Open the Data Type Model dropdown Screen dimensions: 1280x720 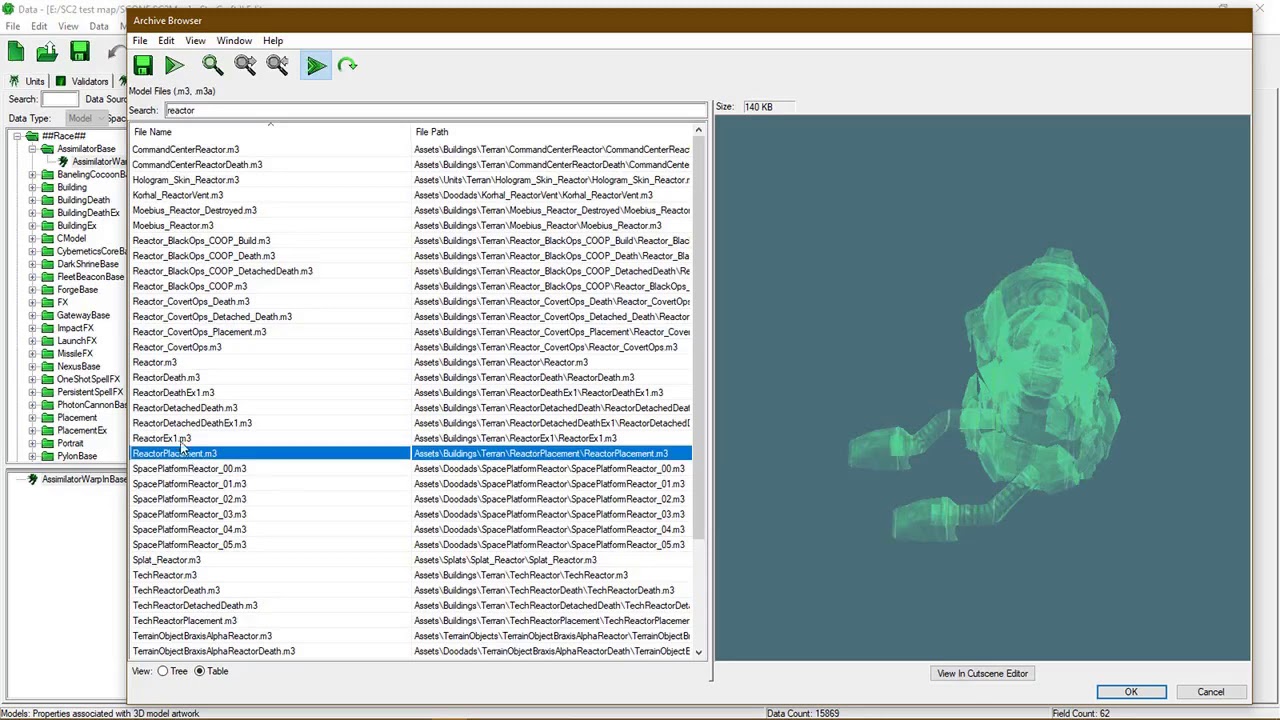coord(85,118)
